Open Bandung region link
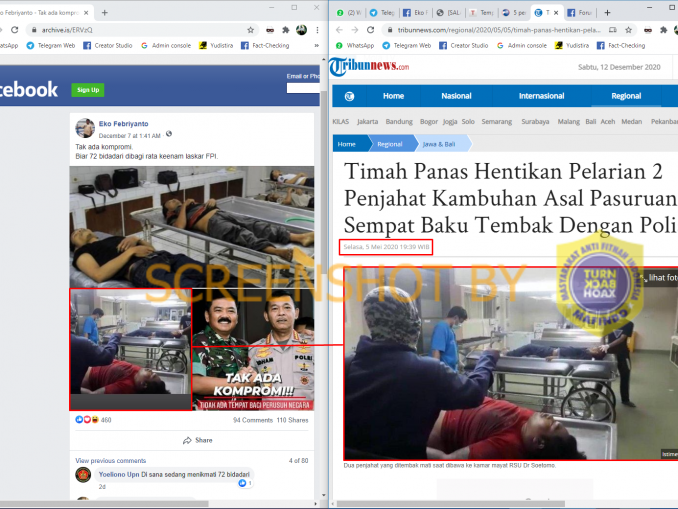678x509 pixels. (399, 122)
